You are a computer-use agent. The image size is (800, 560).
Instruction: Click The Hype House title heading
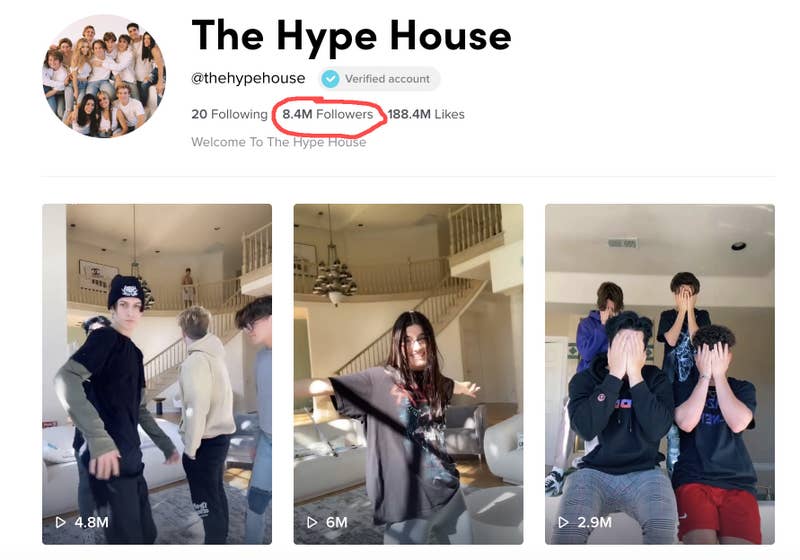click(x=351, y=37)
